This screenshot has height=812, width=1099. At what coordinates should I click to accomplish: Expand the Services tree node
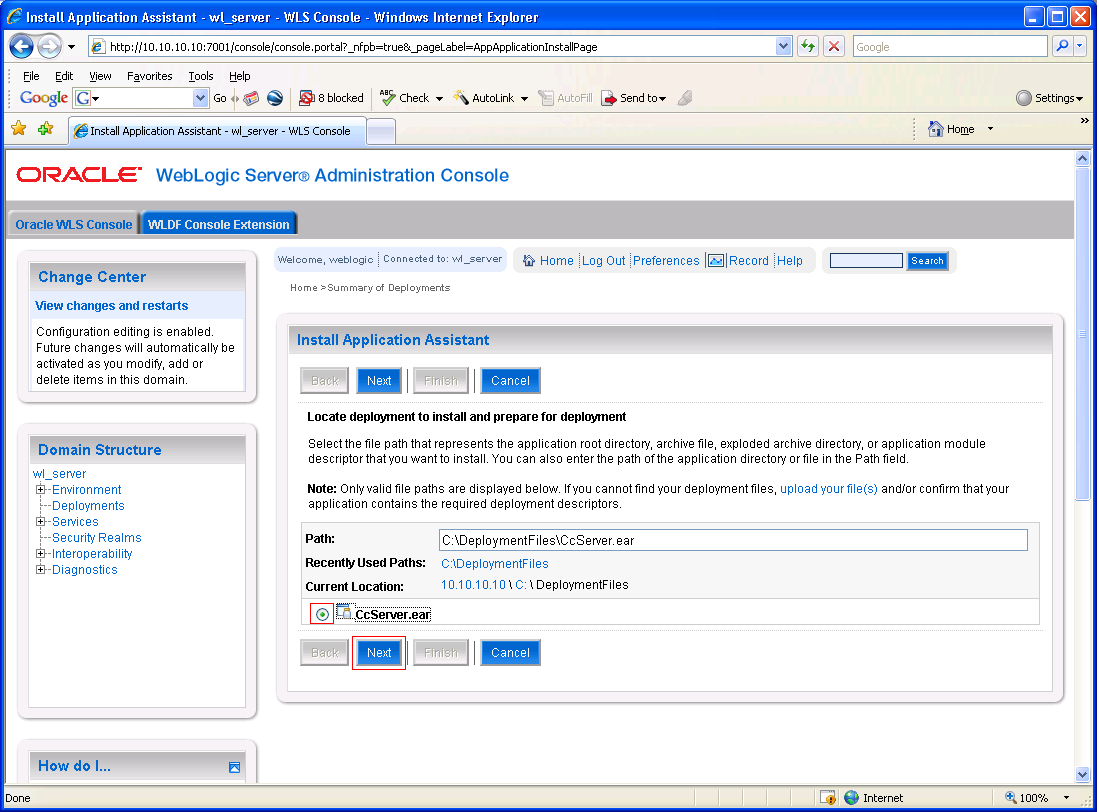[41, 522]
